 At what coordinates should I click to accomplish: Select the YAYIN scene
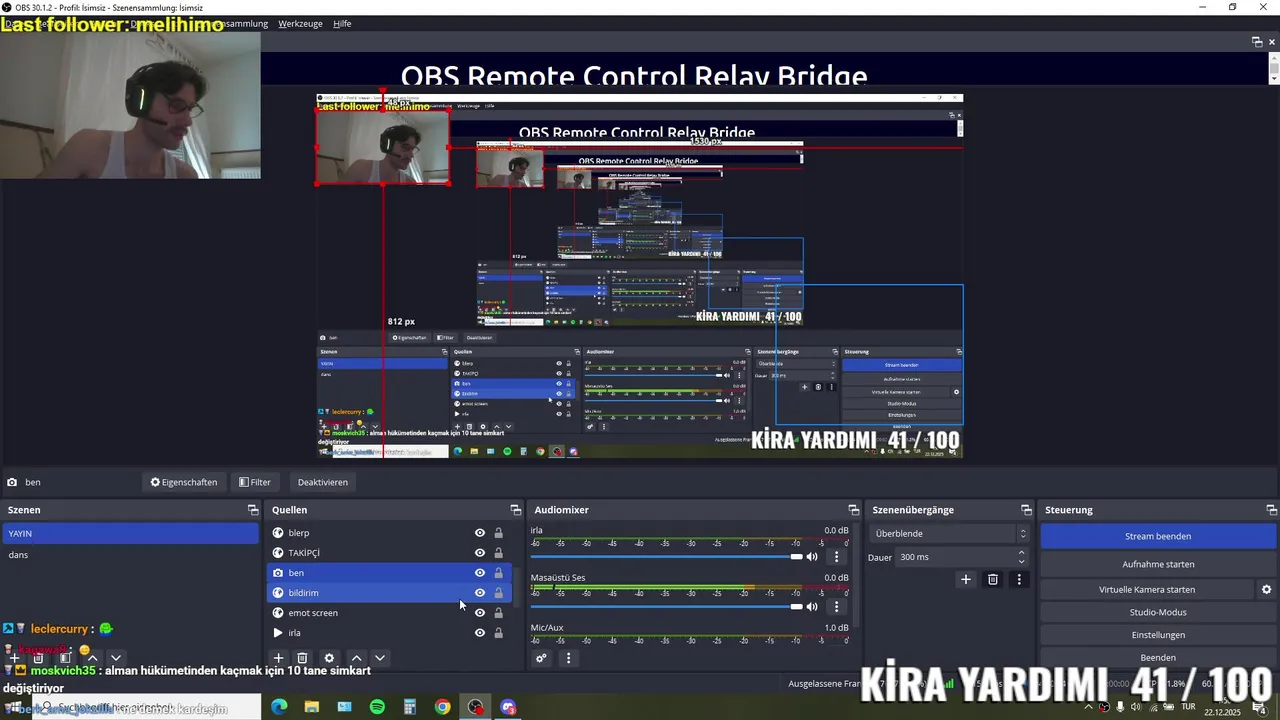[130, 534]
